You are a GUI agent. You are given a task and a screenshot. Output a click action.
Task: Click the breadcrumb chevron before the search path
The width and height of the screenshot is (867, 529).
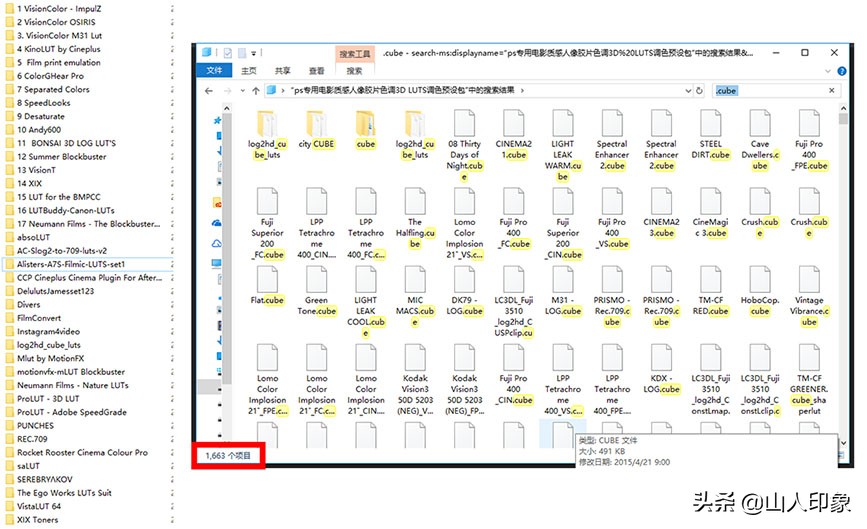[283, 91]
